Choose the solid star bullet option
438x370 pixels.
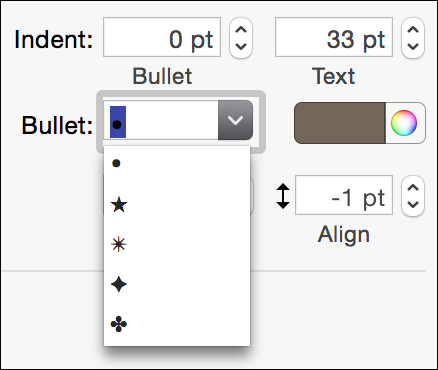[177, 204]
